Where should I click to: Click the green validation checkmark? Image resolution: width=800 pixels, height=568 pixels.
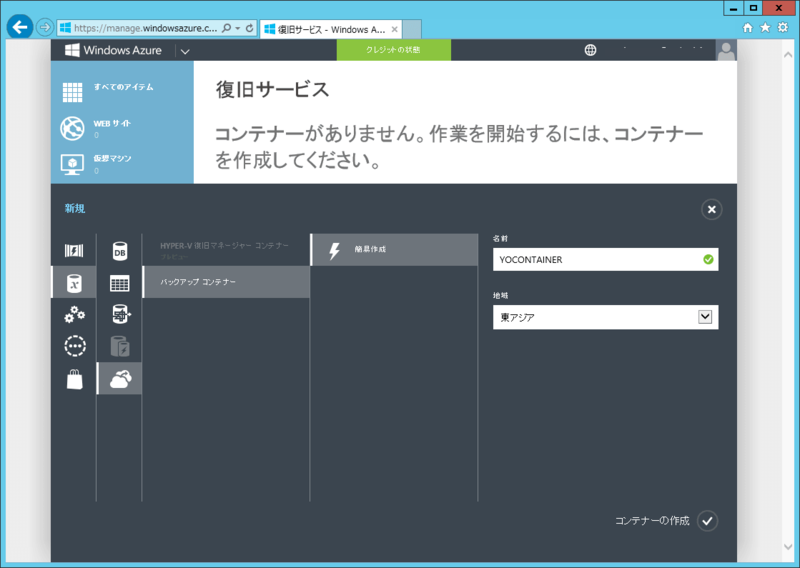tap(708, 260)
